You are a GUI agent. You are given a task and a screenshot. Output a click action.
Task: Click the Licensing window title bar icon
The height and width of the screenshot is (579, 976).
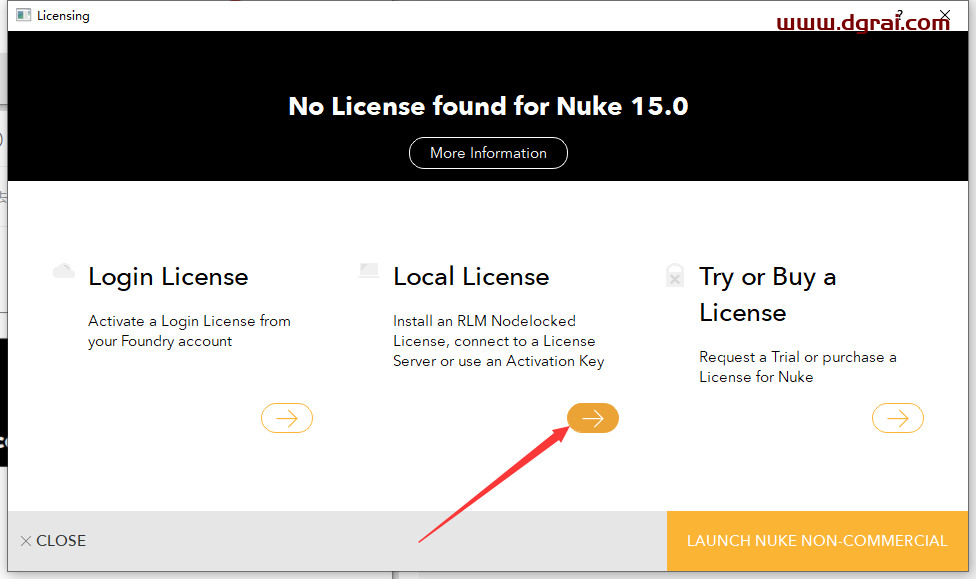pyautogui.click(x=24, y=15)
